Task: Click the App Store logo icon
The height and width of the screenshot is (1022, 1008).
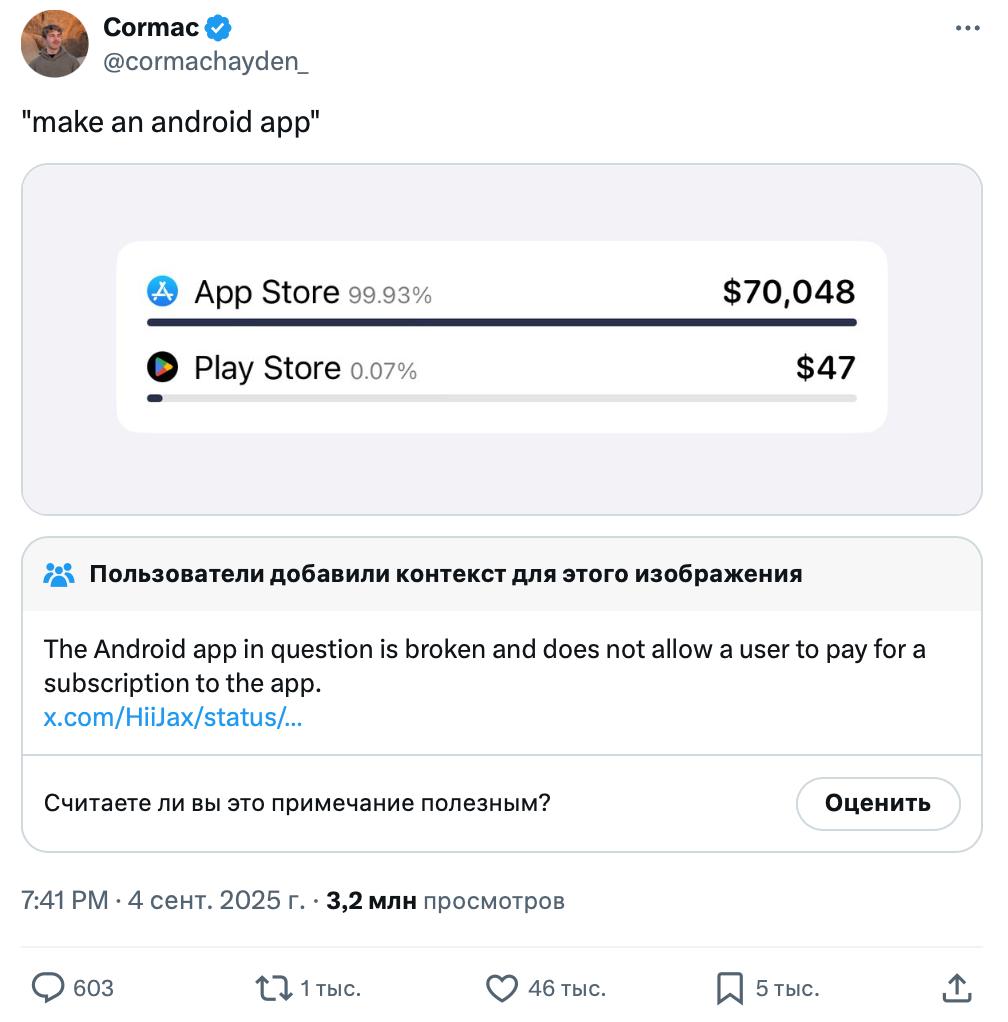Action: click(162, 292)
